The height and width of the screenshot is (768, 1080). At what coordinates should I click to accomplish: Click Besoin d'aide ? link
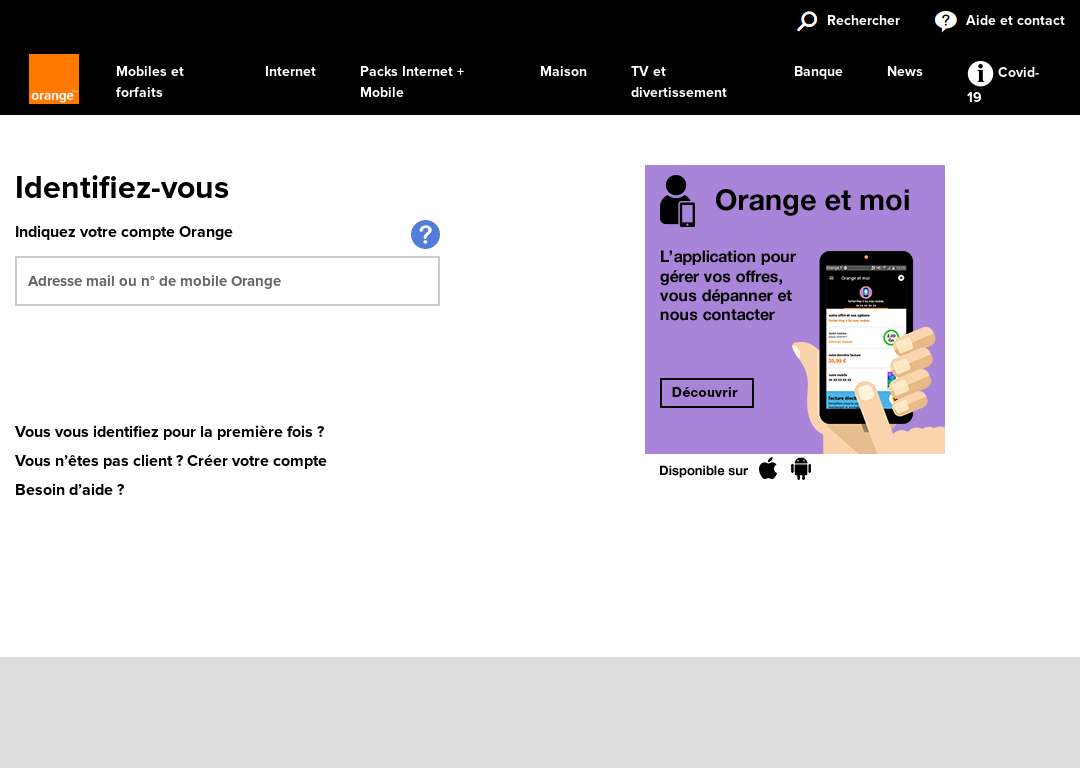pyautogui.click(x=70, y=490)
